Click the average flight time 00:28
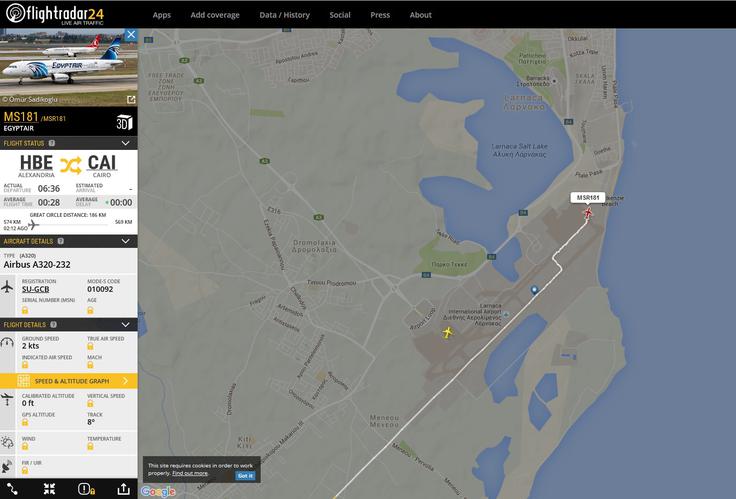736x499 pixels. tap(49, 203)
